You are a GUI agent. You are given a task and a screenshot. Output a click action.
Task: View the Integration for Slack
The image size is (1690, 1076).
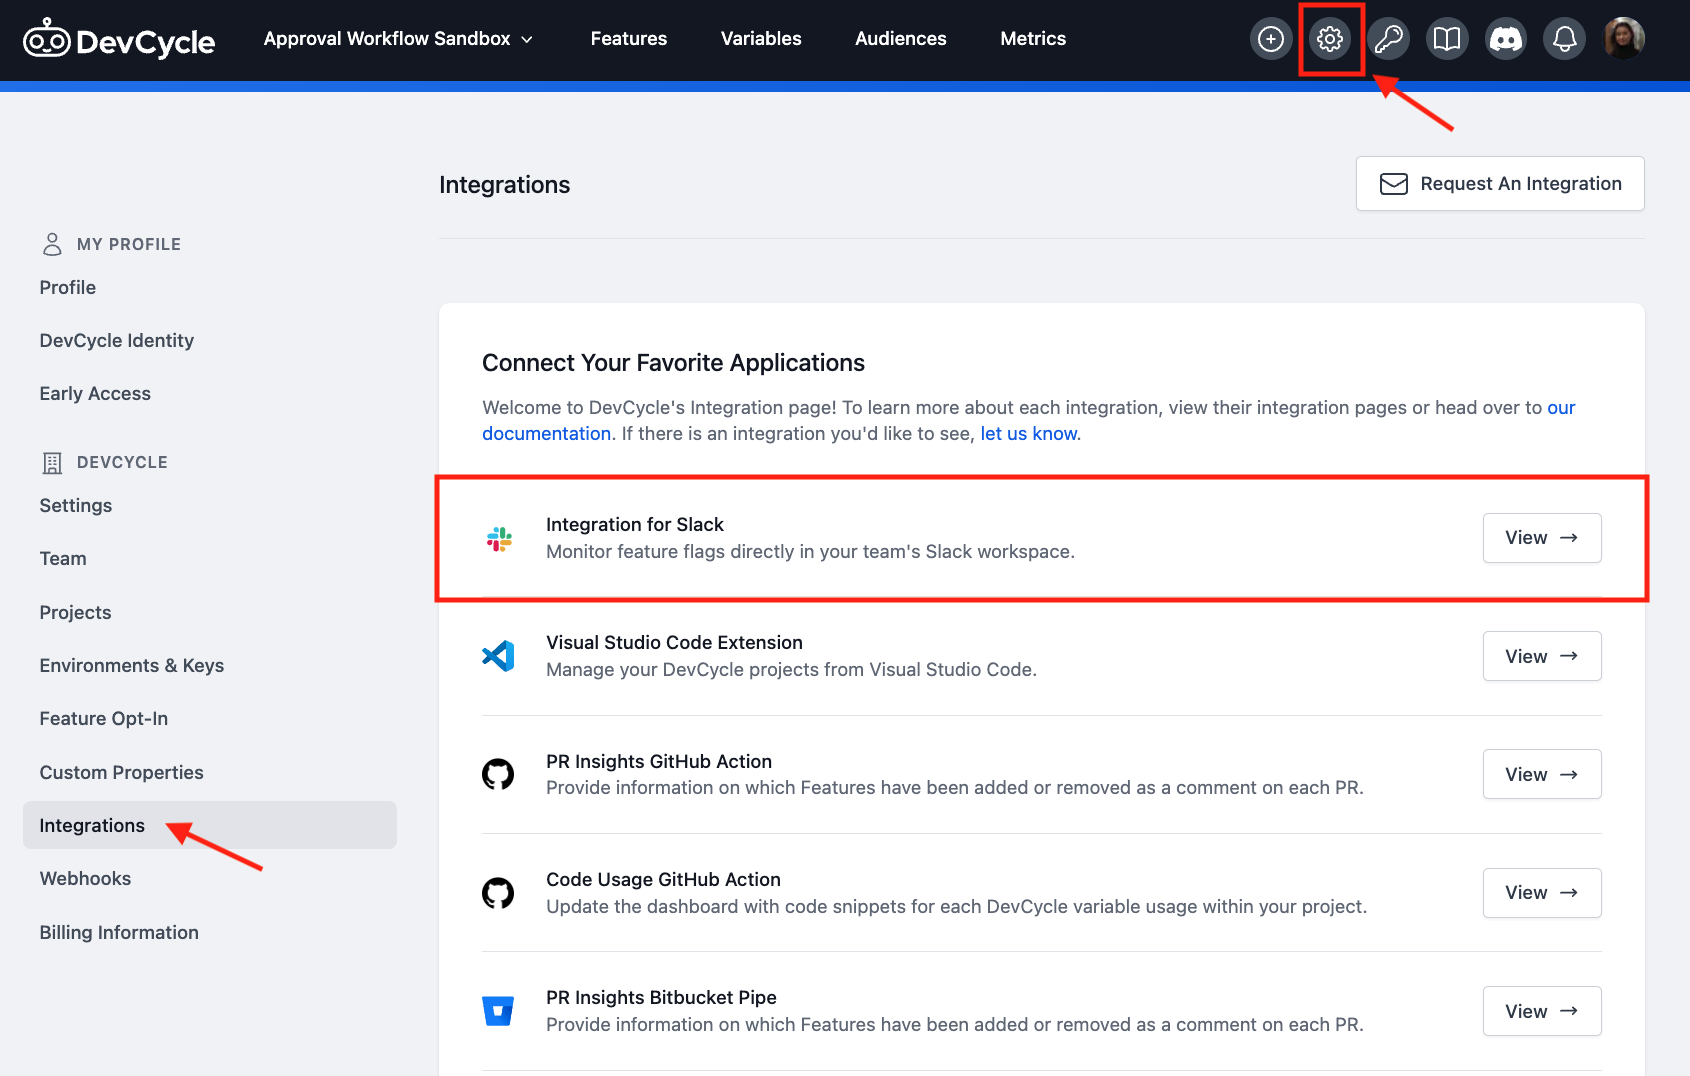(x=1541, y=537)
